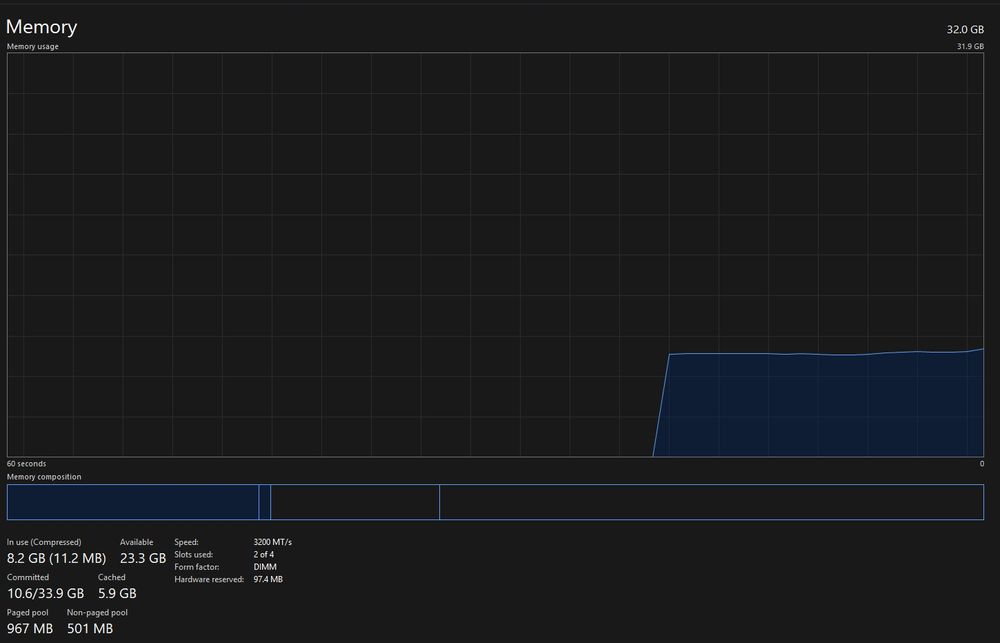Select the 501 MB non-paged pool value
Viewport: 1000px width, 643px height.
(x=90, y=628)
